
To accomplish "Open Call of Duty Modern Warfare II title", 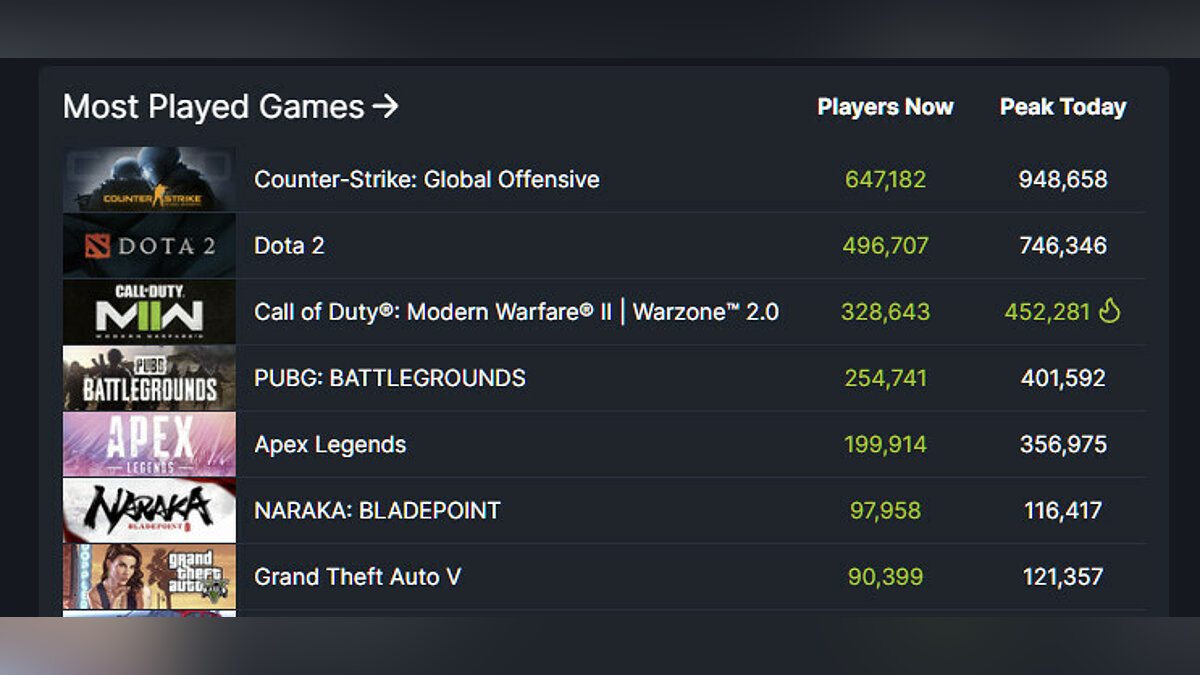I will pyautogui.click(x=517, y=312).
